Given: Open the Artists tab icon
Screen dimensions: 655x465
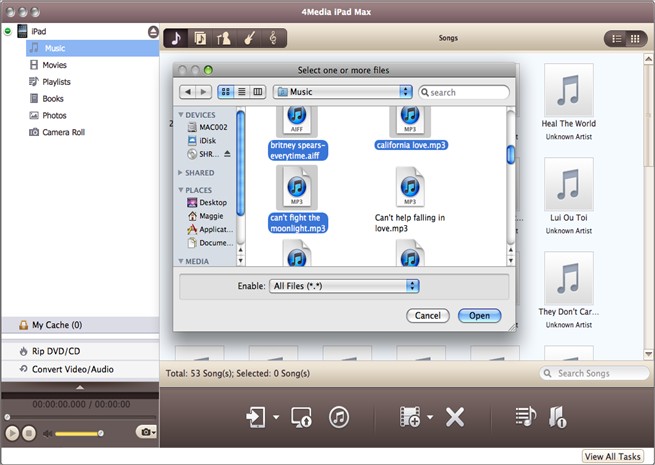Looking at the screenshot, I should pyautogui.click(x=224, y=38).
